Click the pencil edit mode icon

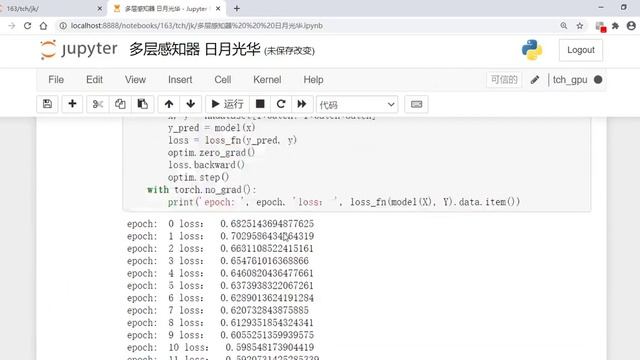pos(535,80)
